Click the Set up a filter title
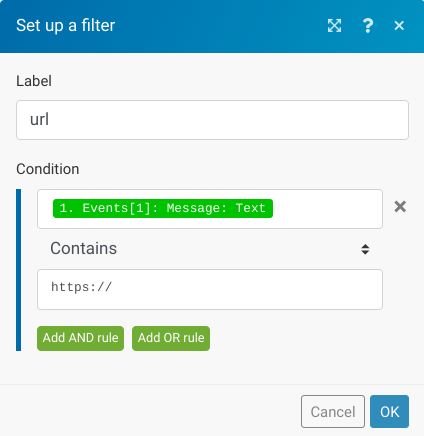Screen dimensions: 424x436 click(66, 26)
